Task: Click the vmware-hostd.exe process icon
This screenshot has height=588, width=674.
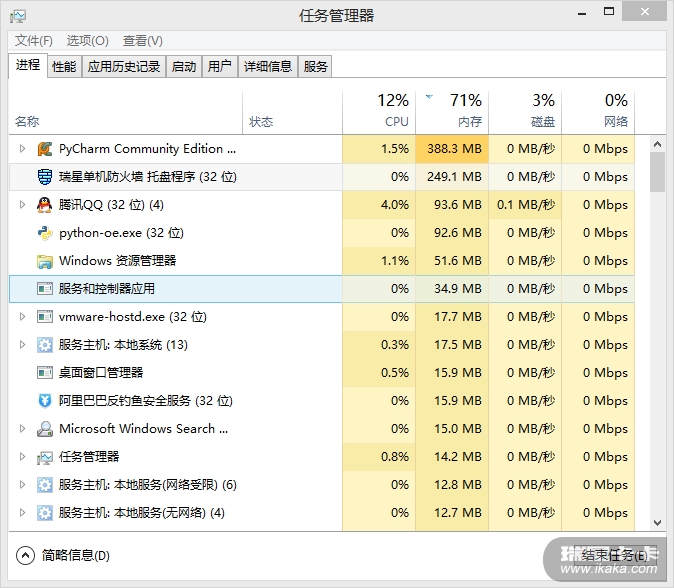Action: [x=45, y=317]
